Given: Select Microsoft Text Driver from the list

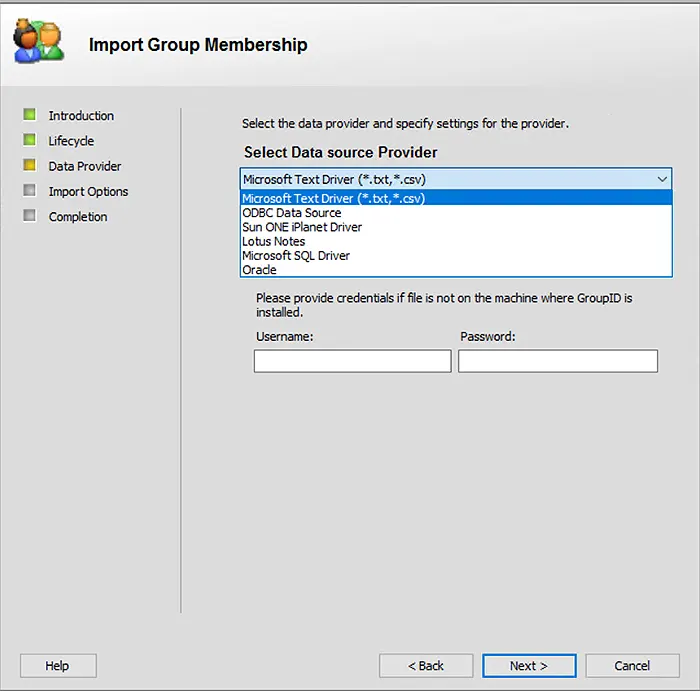Looking at the screenshot, I should pyautogui.click(x=456, y=198).
